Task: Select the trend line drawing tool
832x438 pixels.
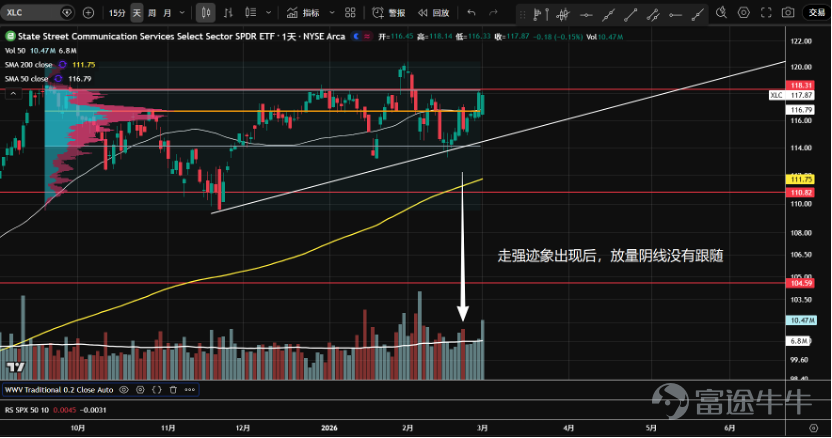Action: tap(630, 15)
